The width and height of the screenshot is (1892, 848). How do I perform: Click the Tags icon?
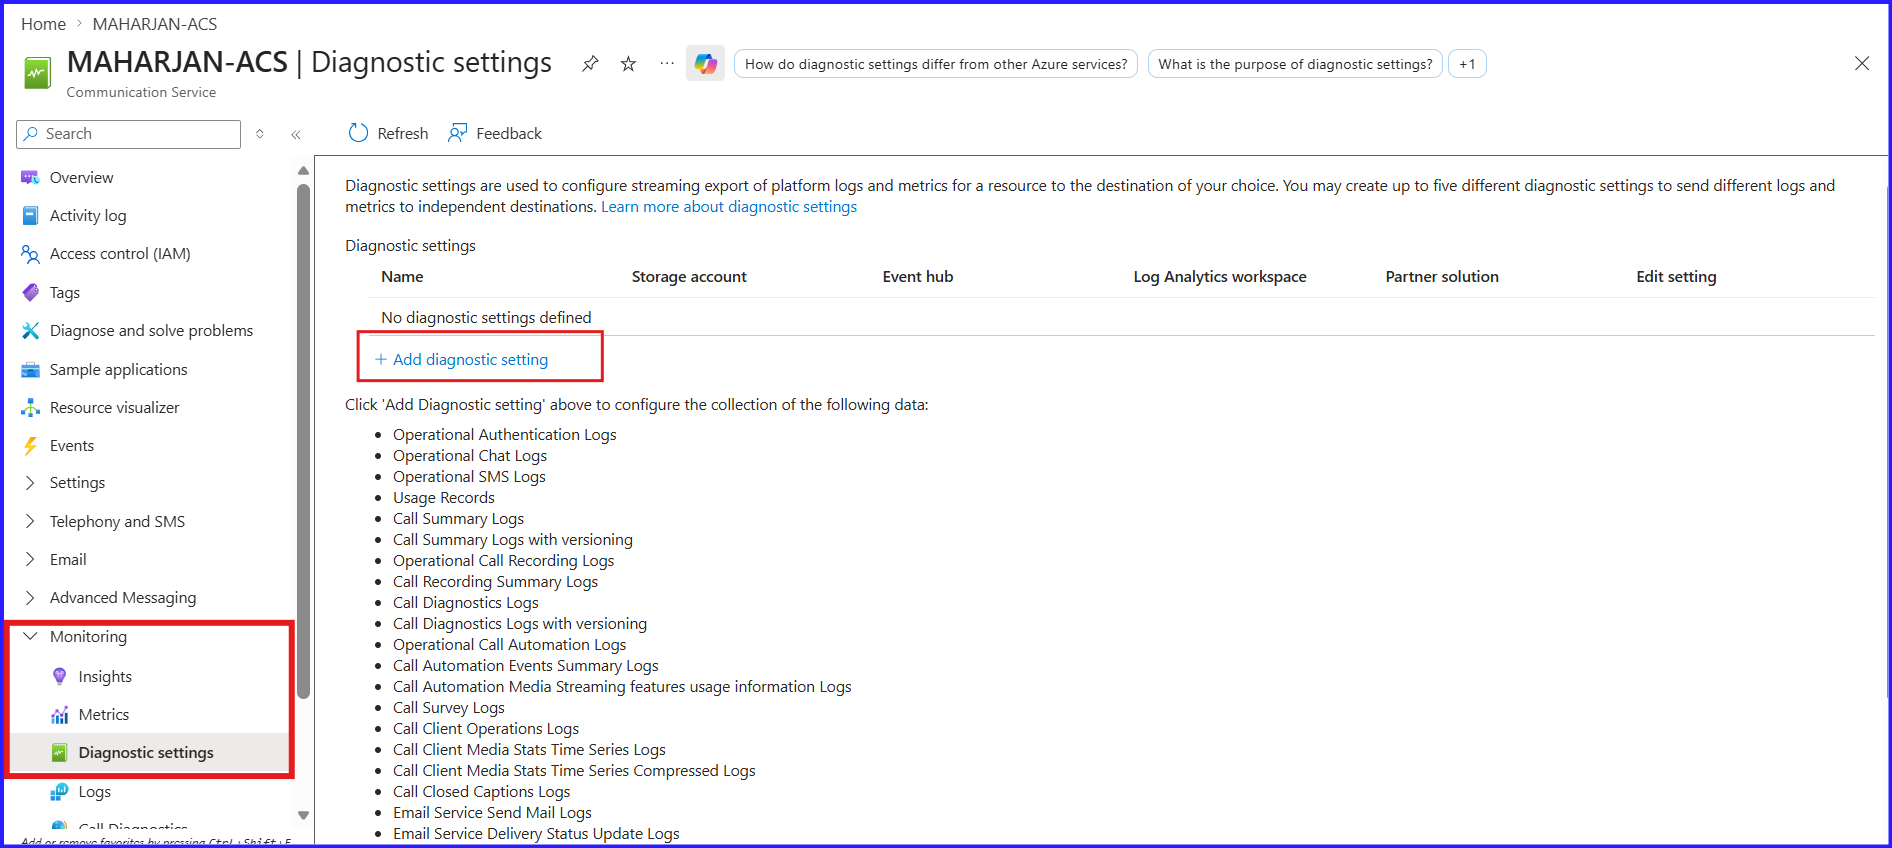pos(30,292)
